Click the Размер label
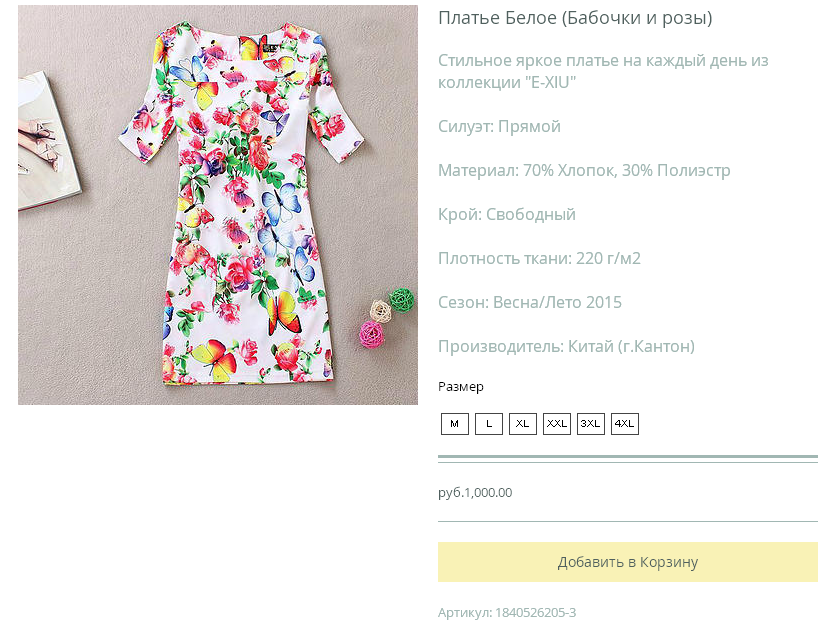Viewport: 823px width, 628px height. 461,387
